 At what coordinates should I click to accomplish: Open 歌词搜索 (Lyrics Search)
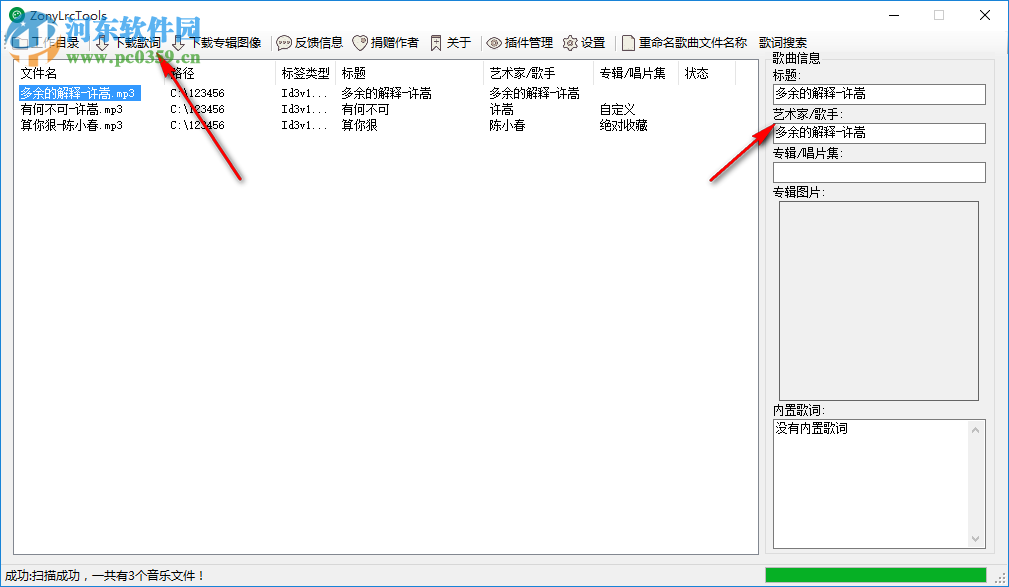783,42
